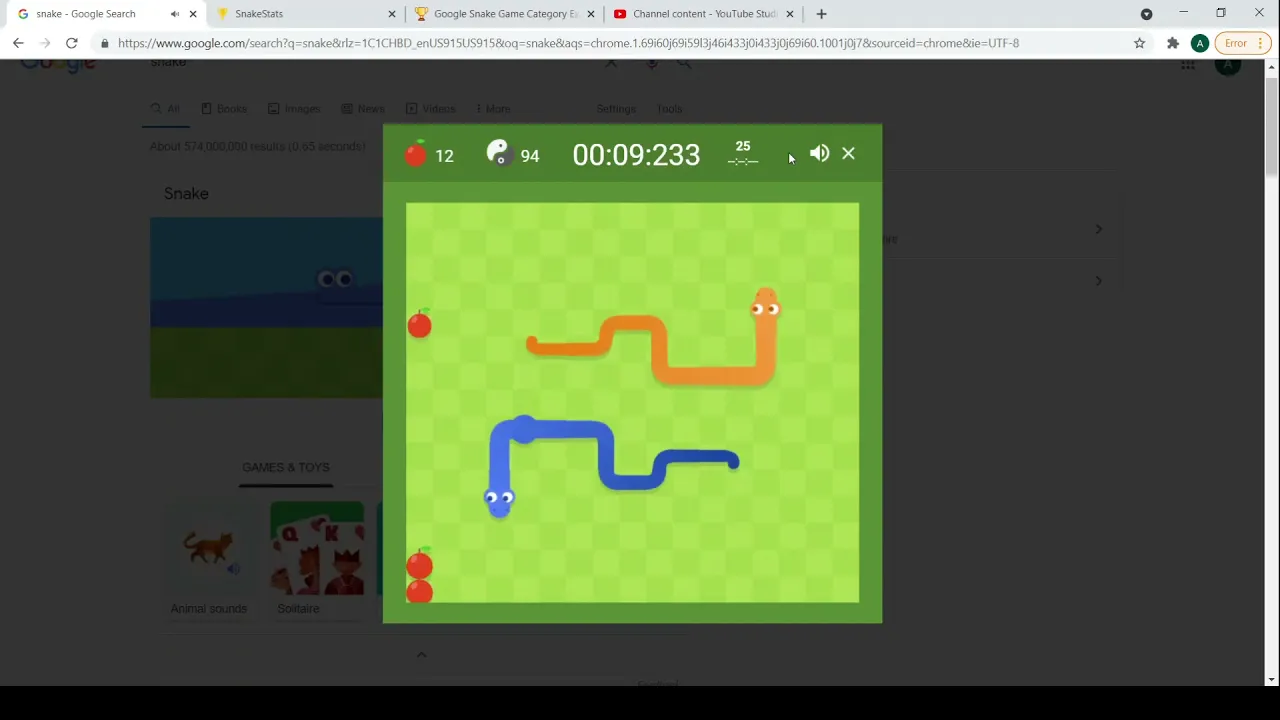Collapse the games panel chevron

pos(421,655)
